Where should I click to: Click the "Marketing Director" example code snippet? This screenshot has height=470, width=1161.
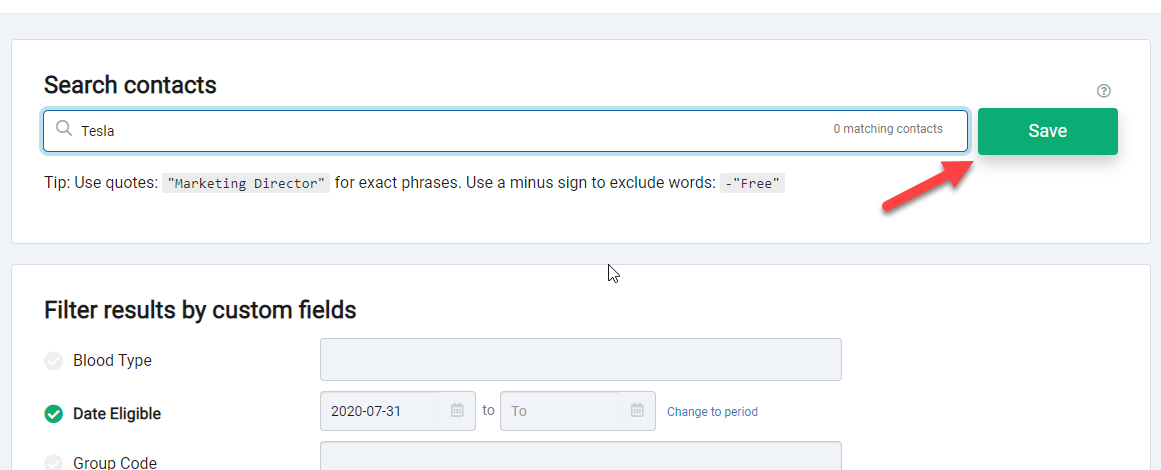[246, 183]
